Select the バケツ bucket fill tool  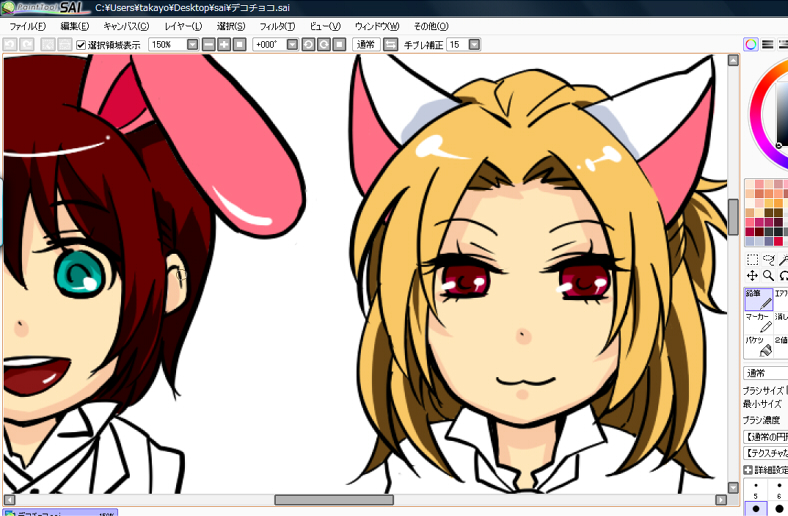pyautogui.click(x=758, y=346)
